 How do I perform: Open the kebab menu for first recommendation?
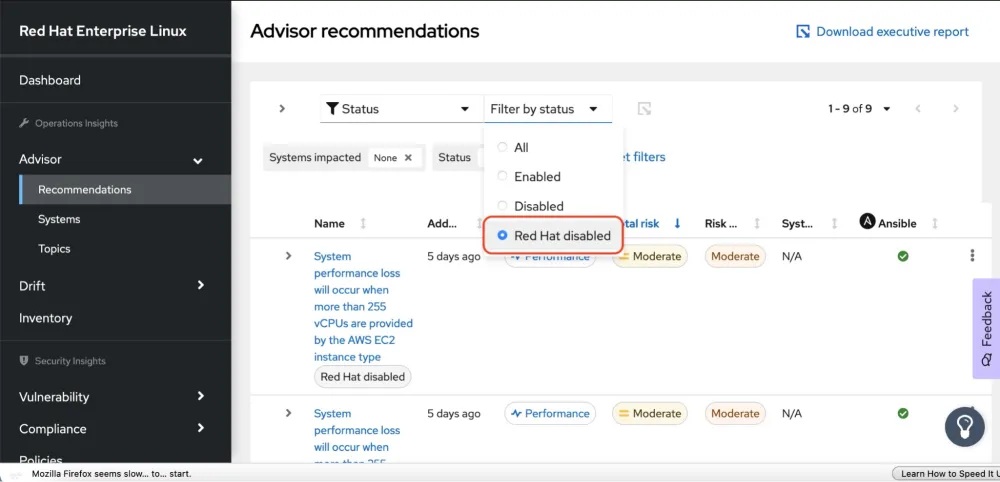[x=972, y=256]
